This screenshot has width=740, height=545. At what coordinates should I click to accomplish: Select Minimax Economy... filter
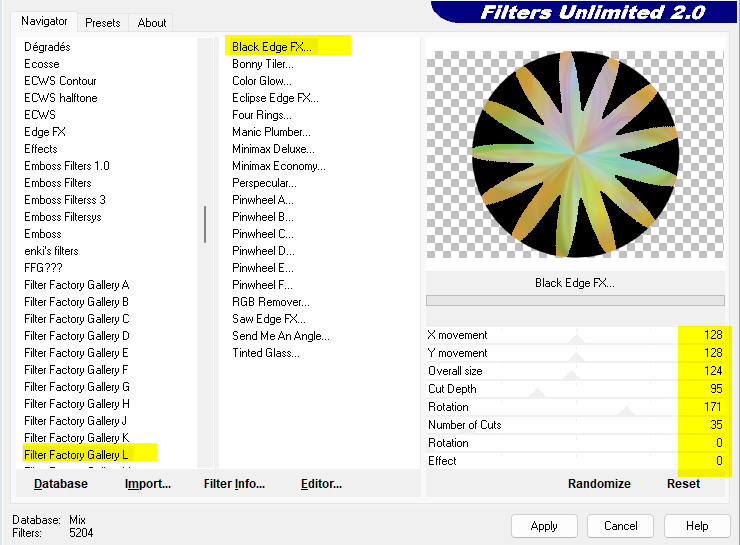(279, 166)
